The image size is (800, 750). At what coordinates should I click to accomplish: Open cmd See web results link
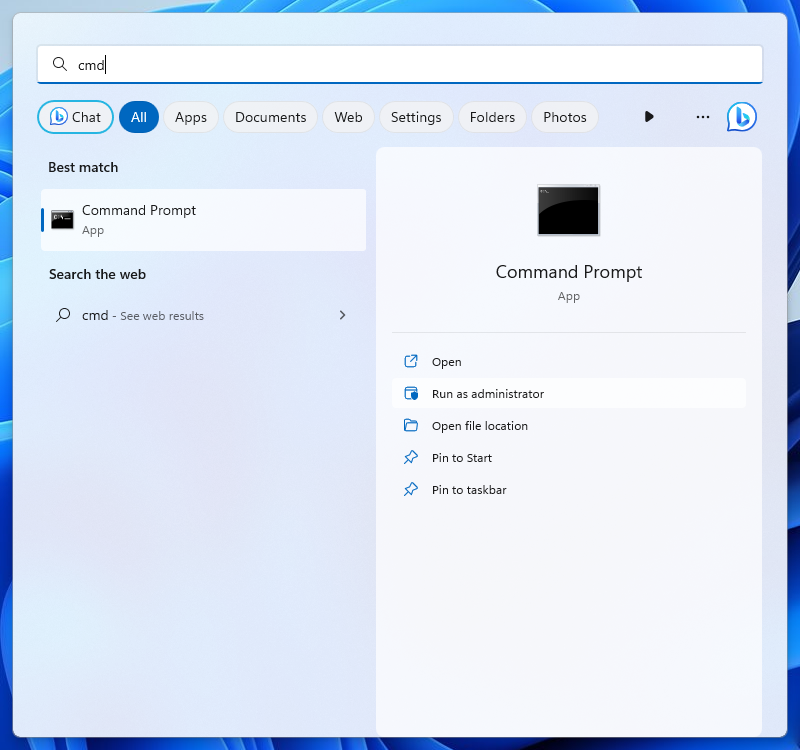pyautogui.click(x=143, y=315)
